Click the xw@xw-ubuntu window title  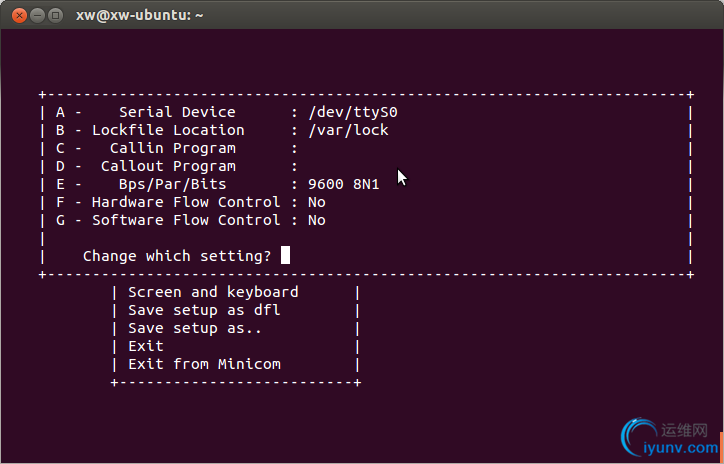139,15
